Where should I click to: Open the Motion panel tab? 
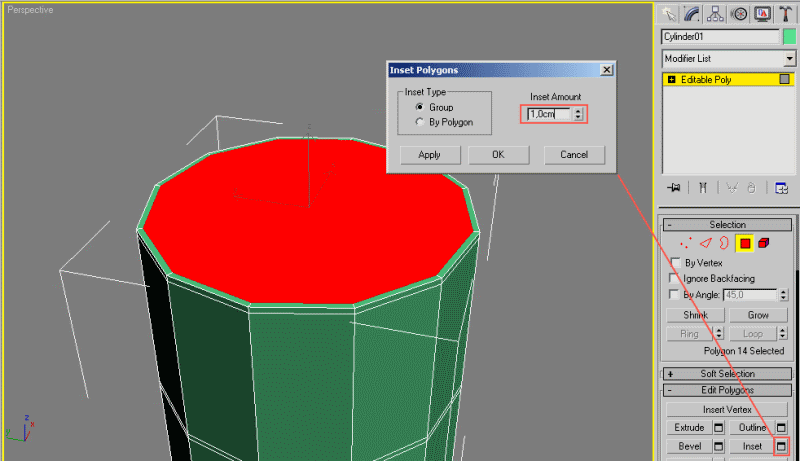739,14
